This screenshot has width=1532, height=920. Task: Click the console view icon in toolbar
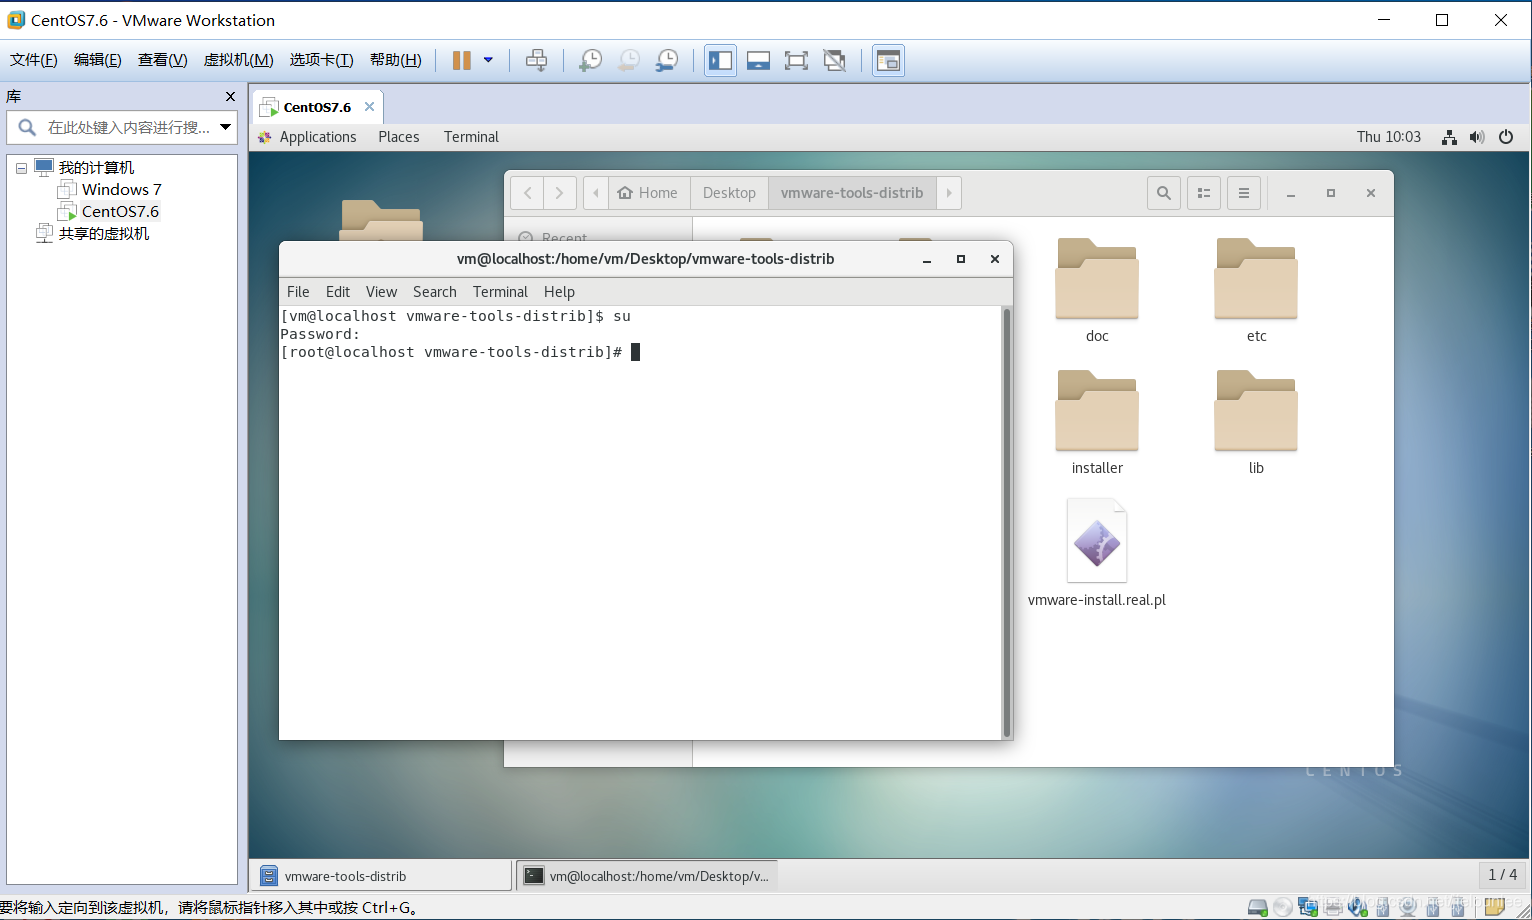pos(888,60)
